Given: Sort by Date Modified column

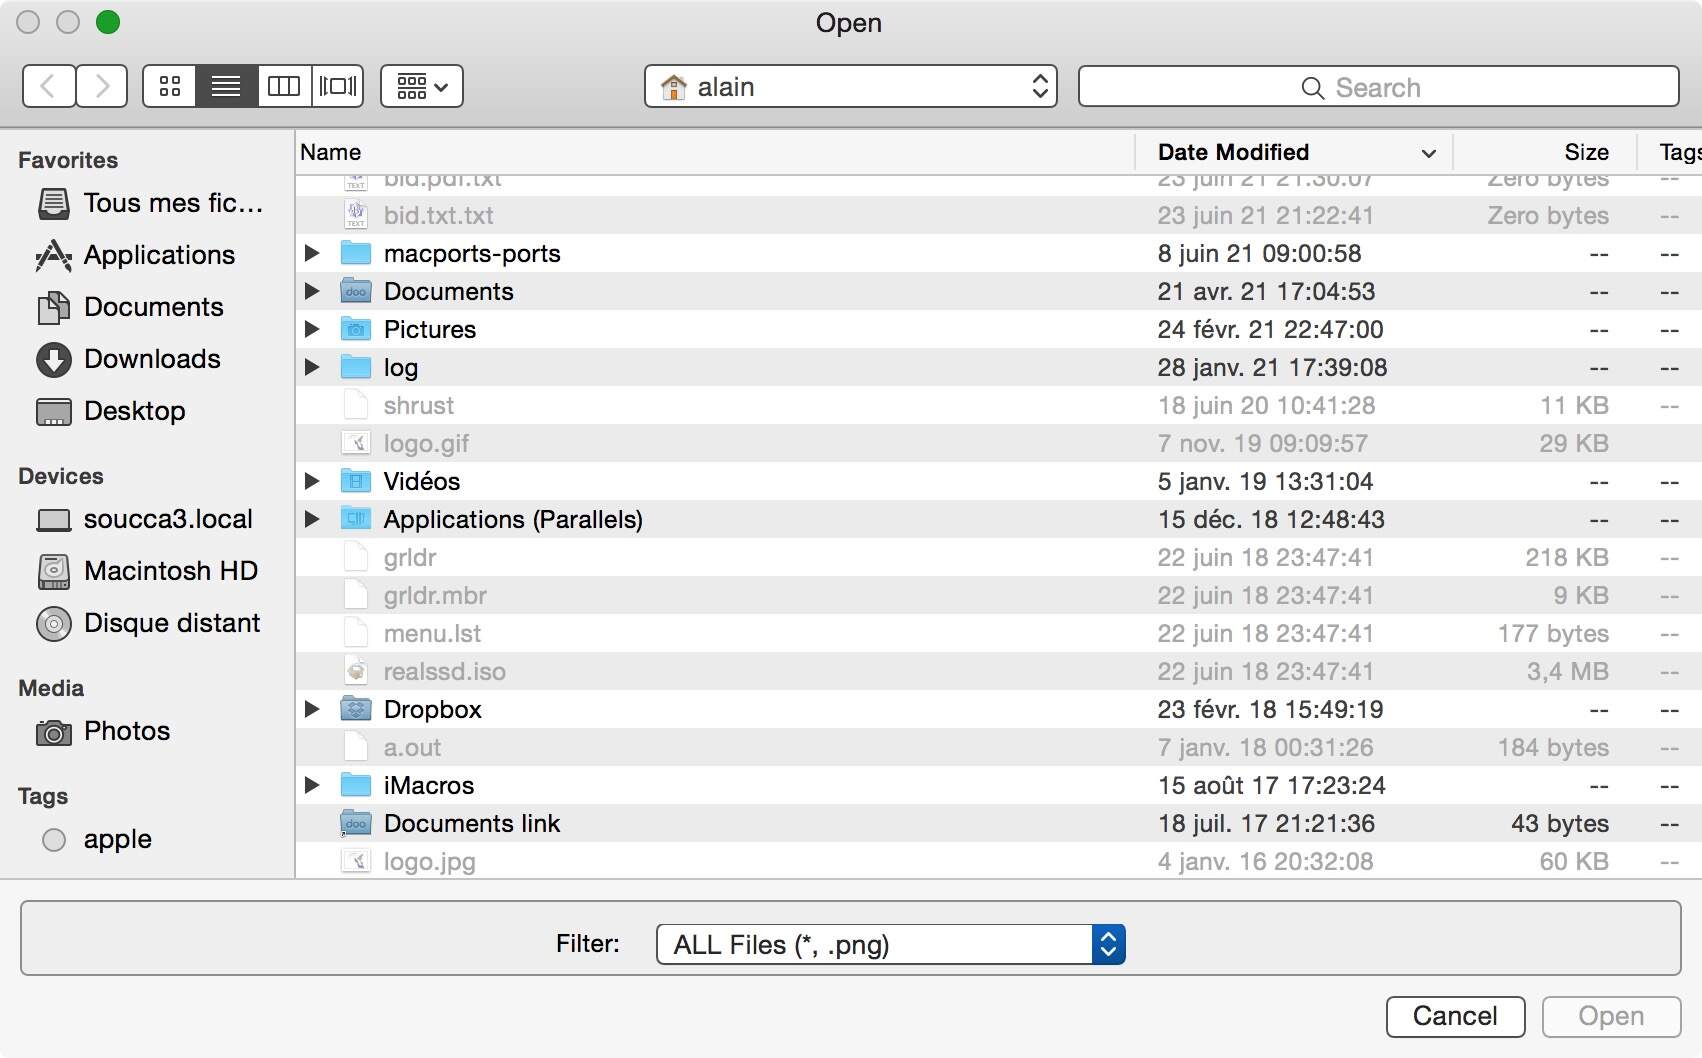Looking at the screenshot, I should pyautogui.click(x=1231, y=152).
